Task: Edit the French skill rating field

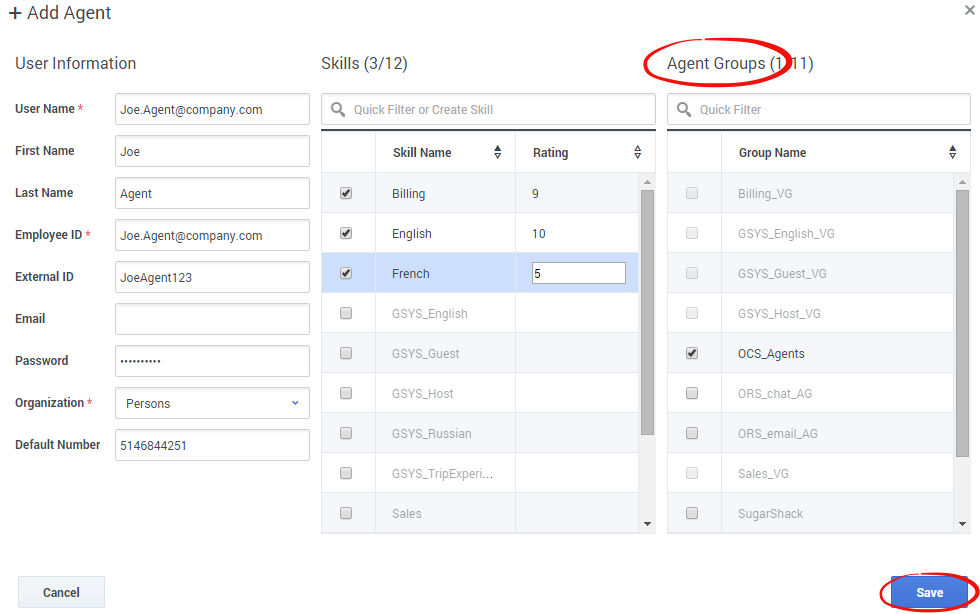Action: click(578, 273)
